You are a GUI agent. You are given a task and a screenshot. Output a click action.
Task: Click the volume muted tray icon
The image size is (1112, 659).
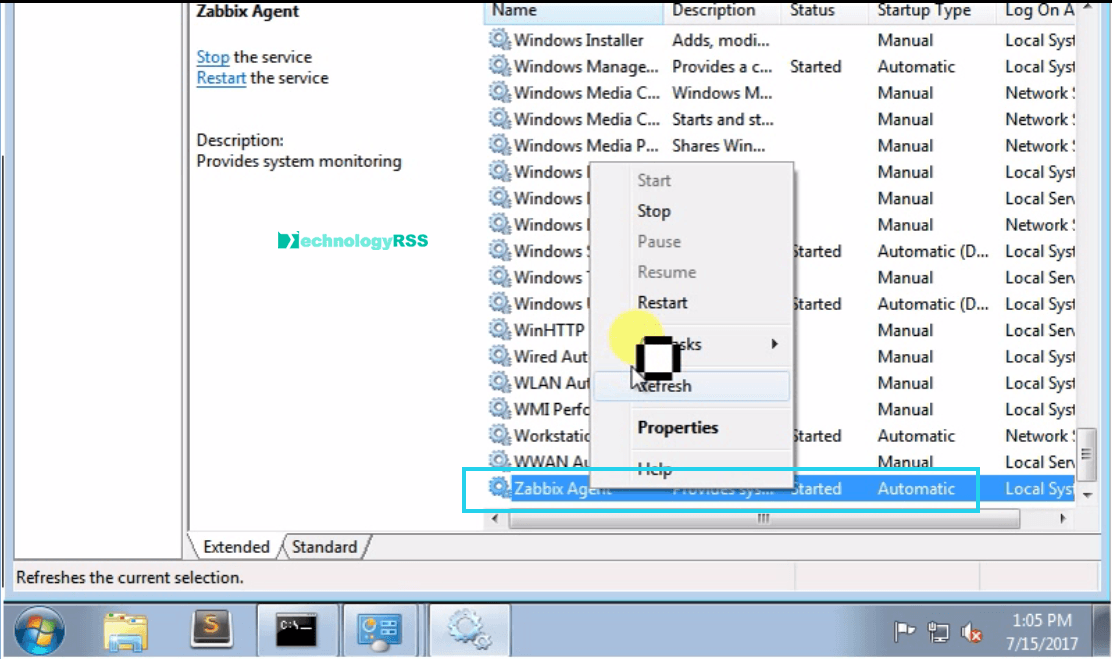click(970, 631)
